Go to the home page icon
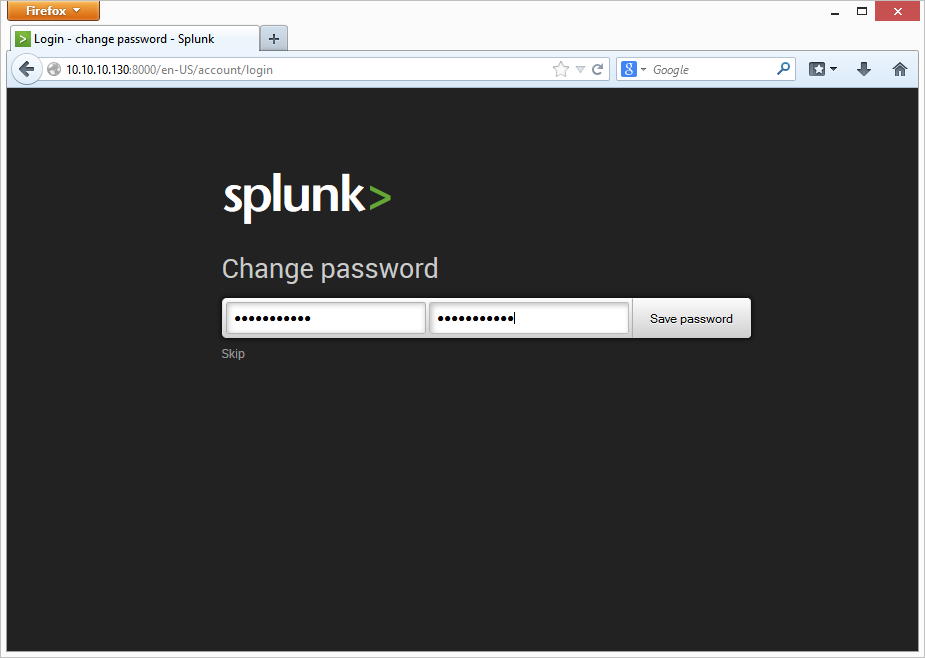Screen dimensions: 925x658 pos(899,70)
